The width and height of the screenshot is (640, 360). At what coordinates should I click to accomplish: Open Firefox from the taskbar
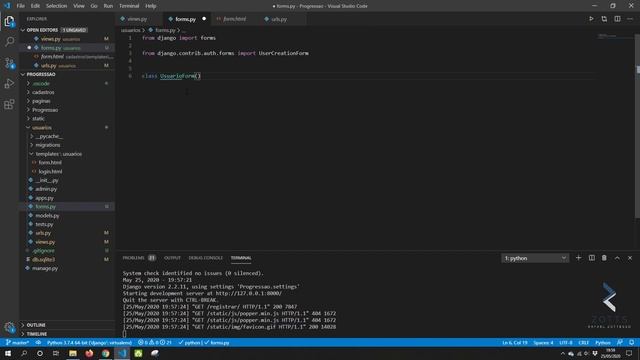click(x=89, y=353)
